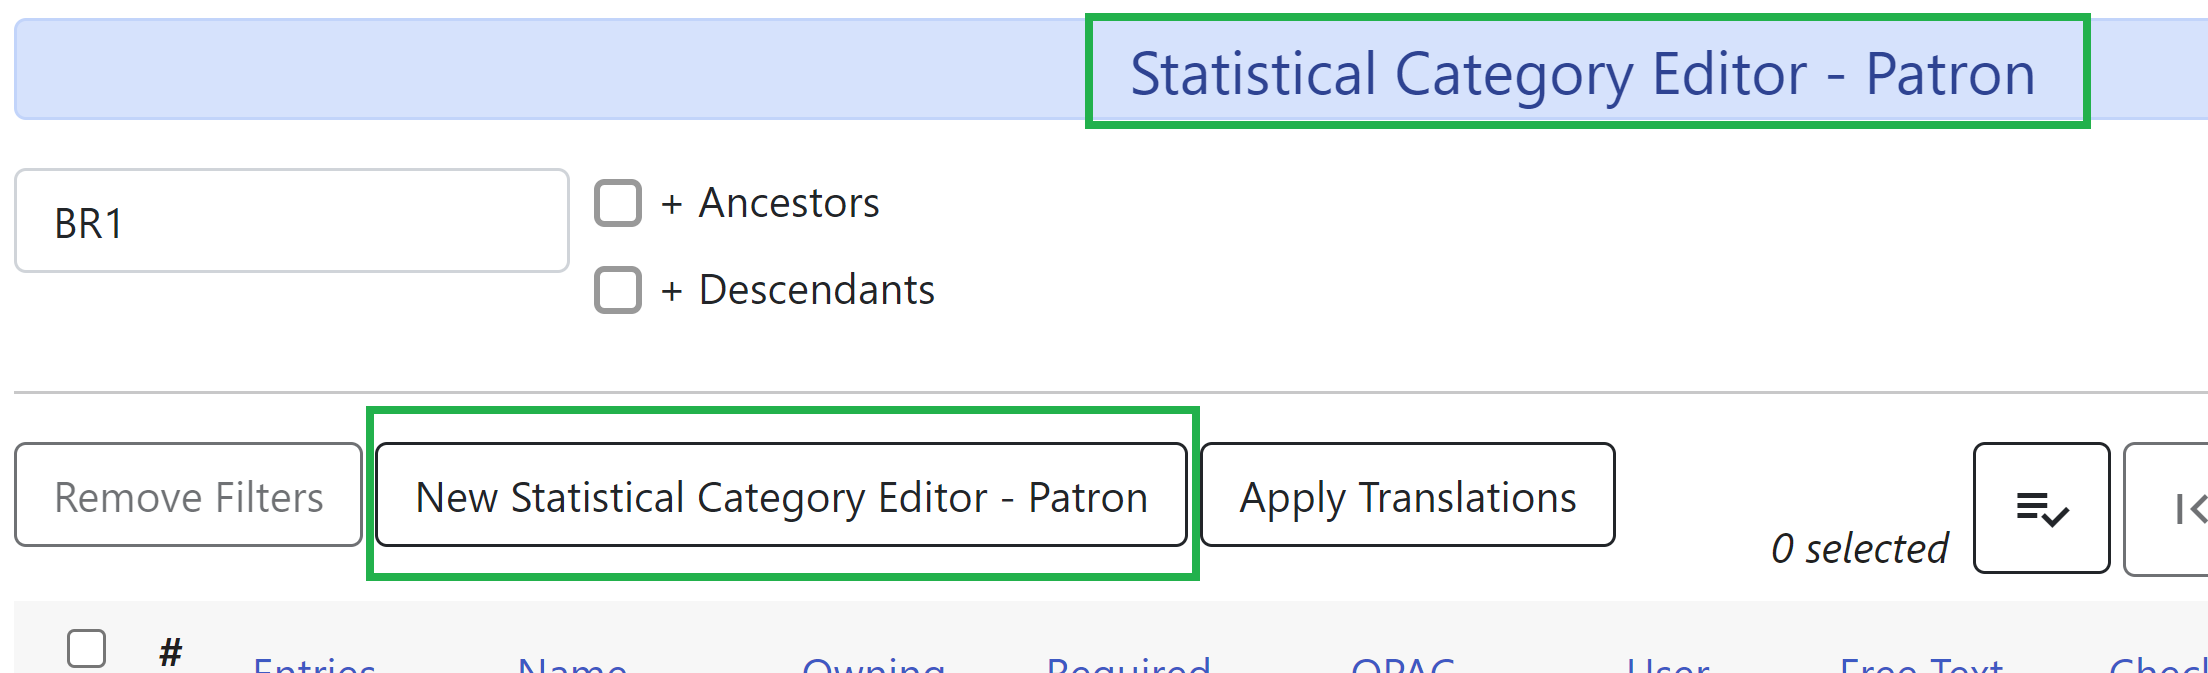Screen dimensions: 2208x673
Task: Enable the + Ancestors checkbox
Action: point(618,202)
